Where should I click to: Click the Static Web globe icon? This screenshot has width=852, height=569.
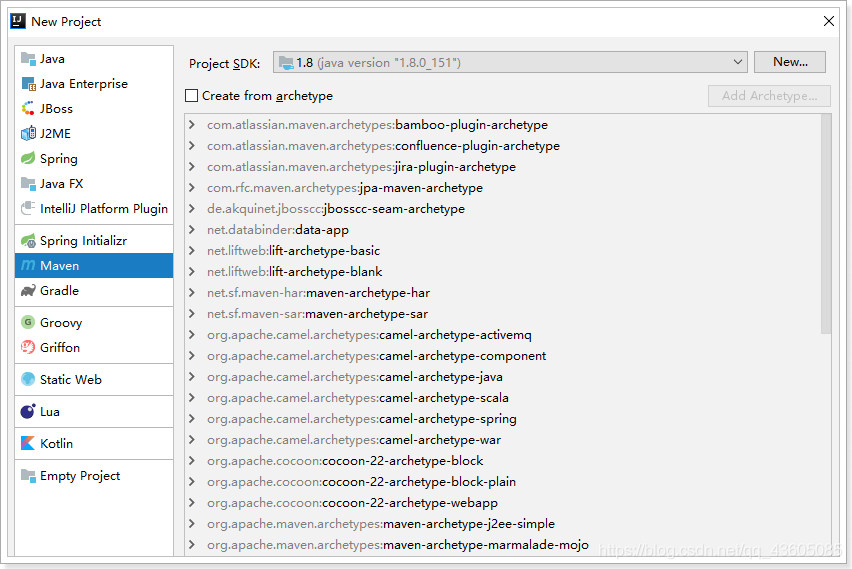point(28,379)
